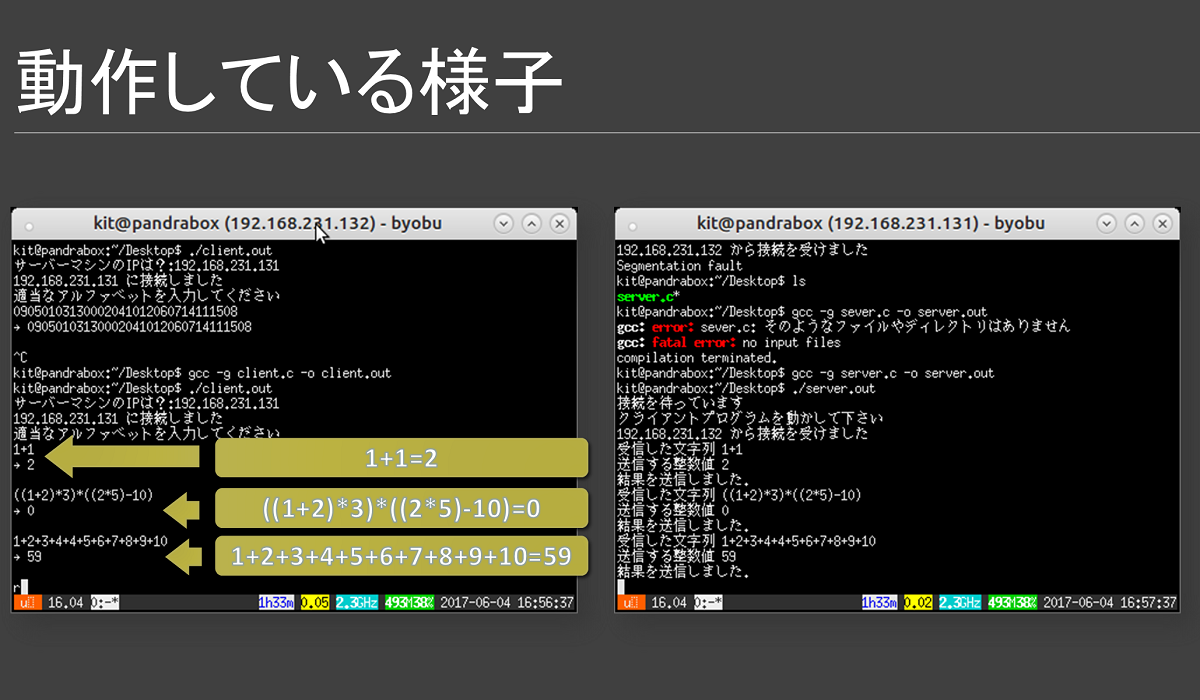
Task: Close the 192.168.231.131 byobu window
Action: tap(1164, 224)
